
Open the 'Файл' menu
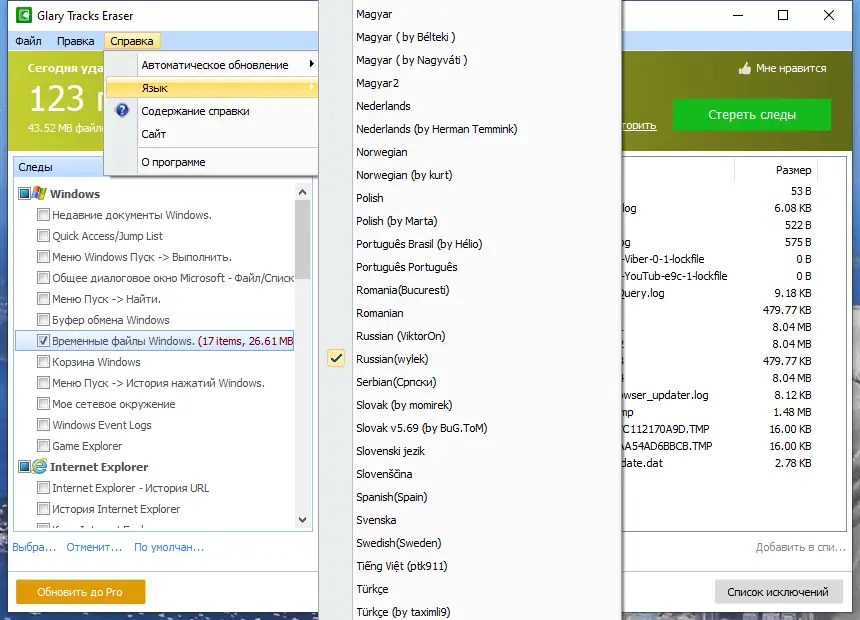(x=29, y=41)
